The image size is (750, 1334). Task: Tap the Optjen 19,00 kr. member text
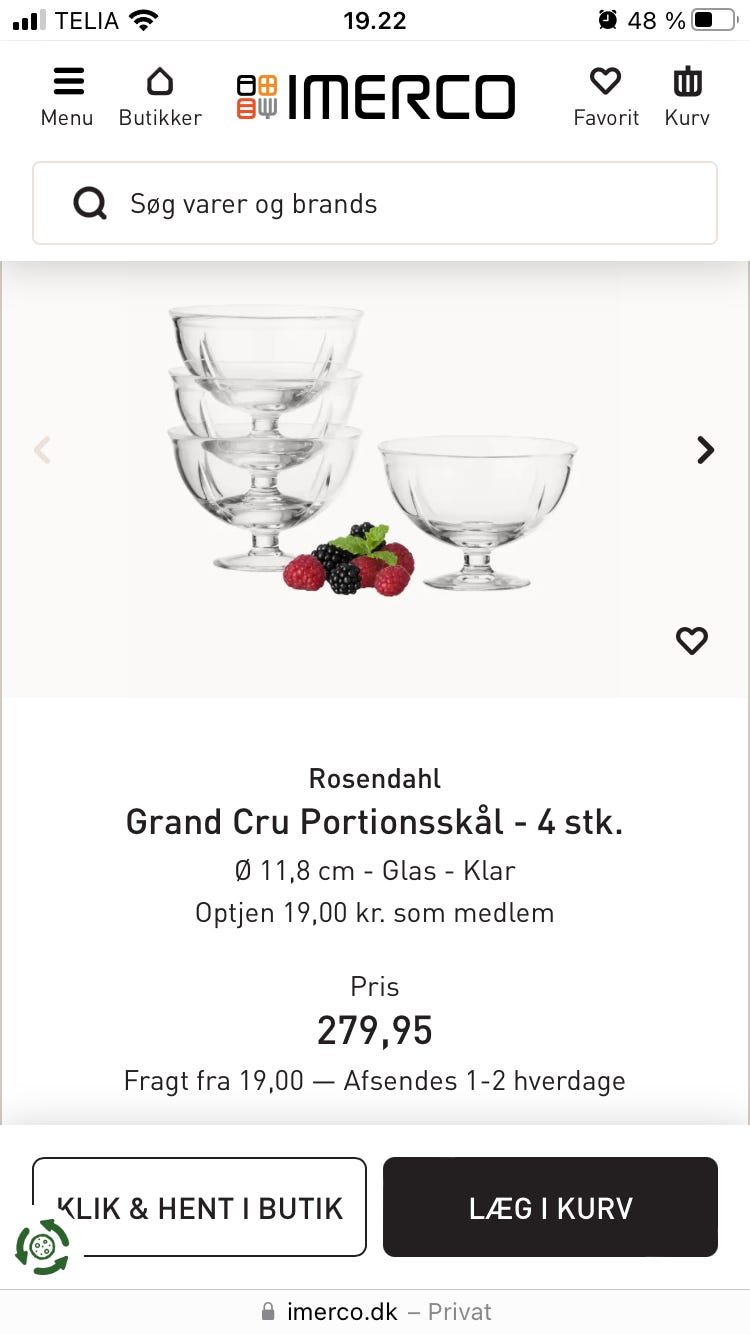click(x=375, y=912)
